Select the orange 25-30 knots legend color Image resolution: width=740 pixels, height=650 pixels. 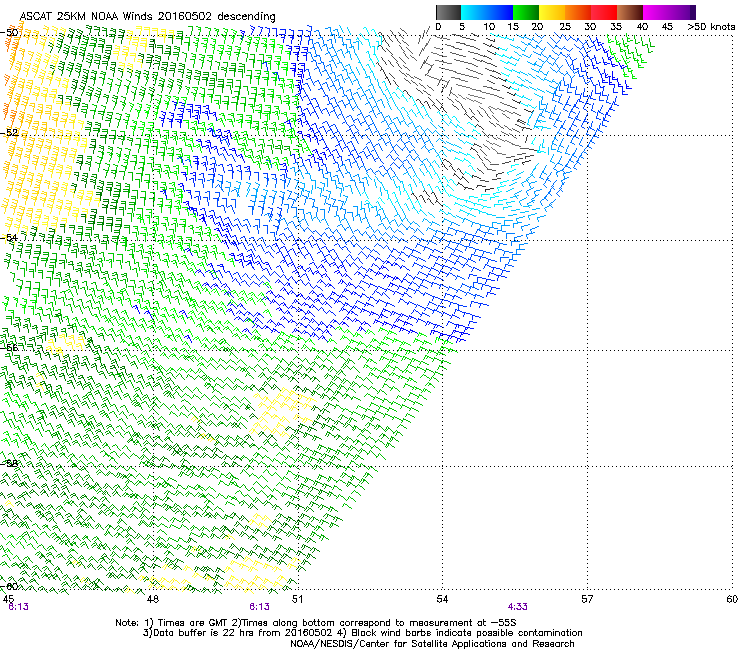click(x=578, y=12)
